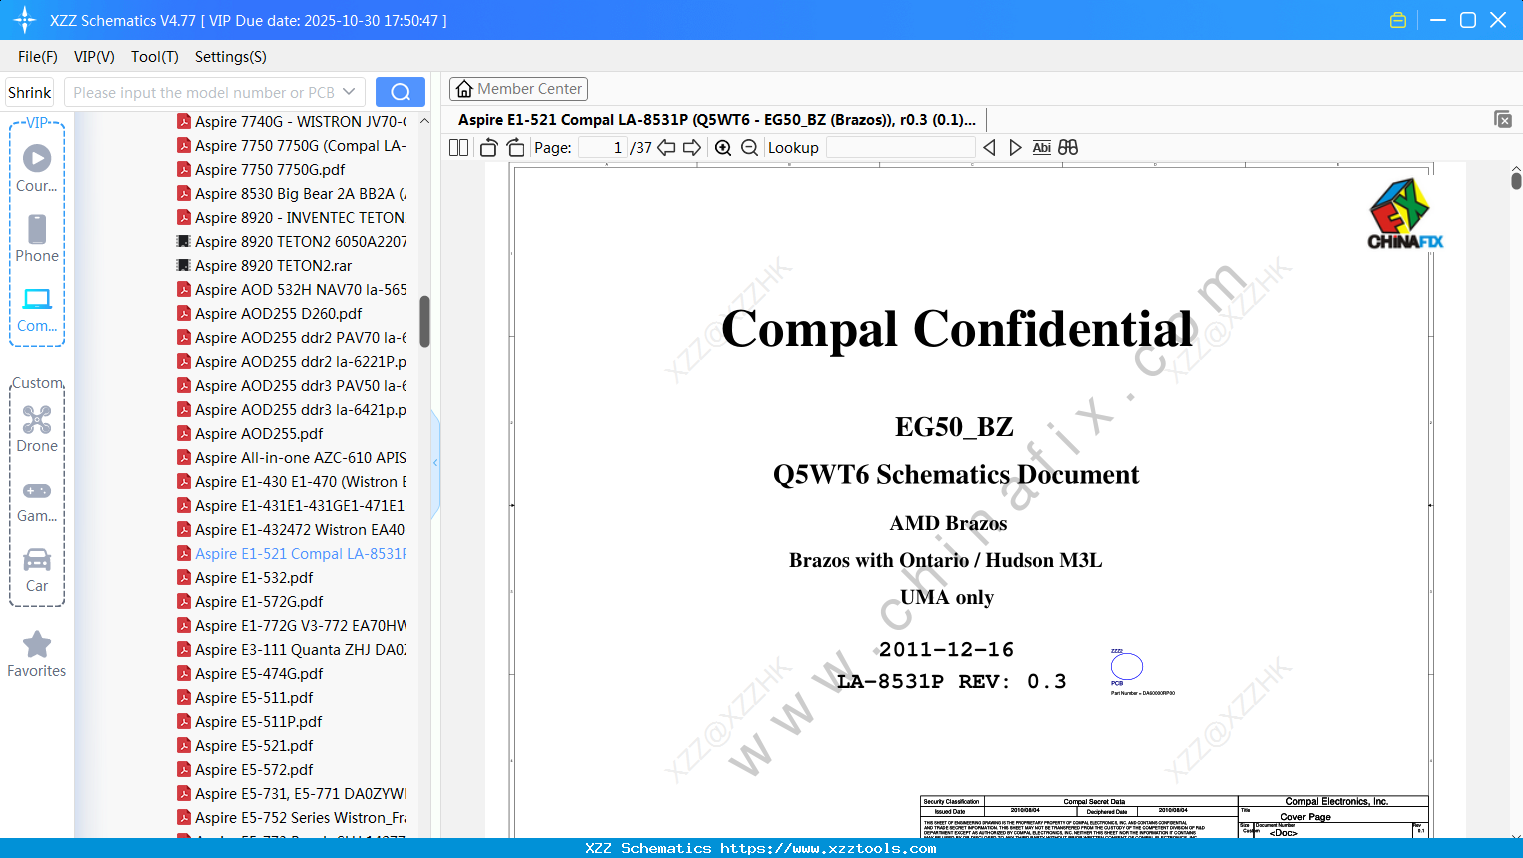
Task: Open Aspire E5-731, E5-771 file
Action: 292,794
